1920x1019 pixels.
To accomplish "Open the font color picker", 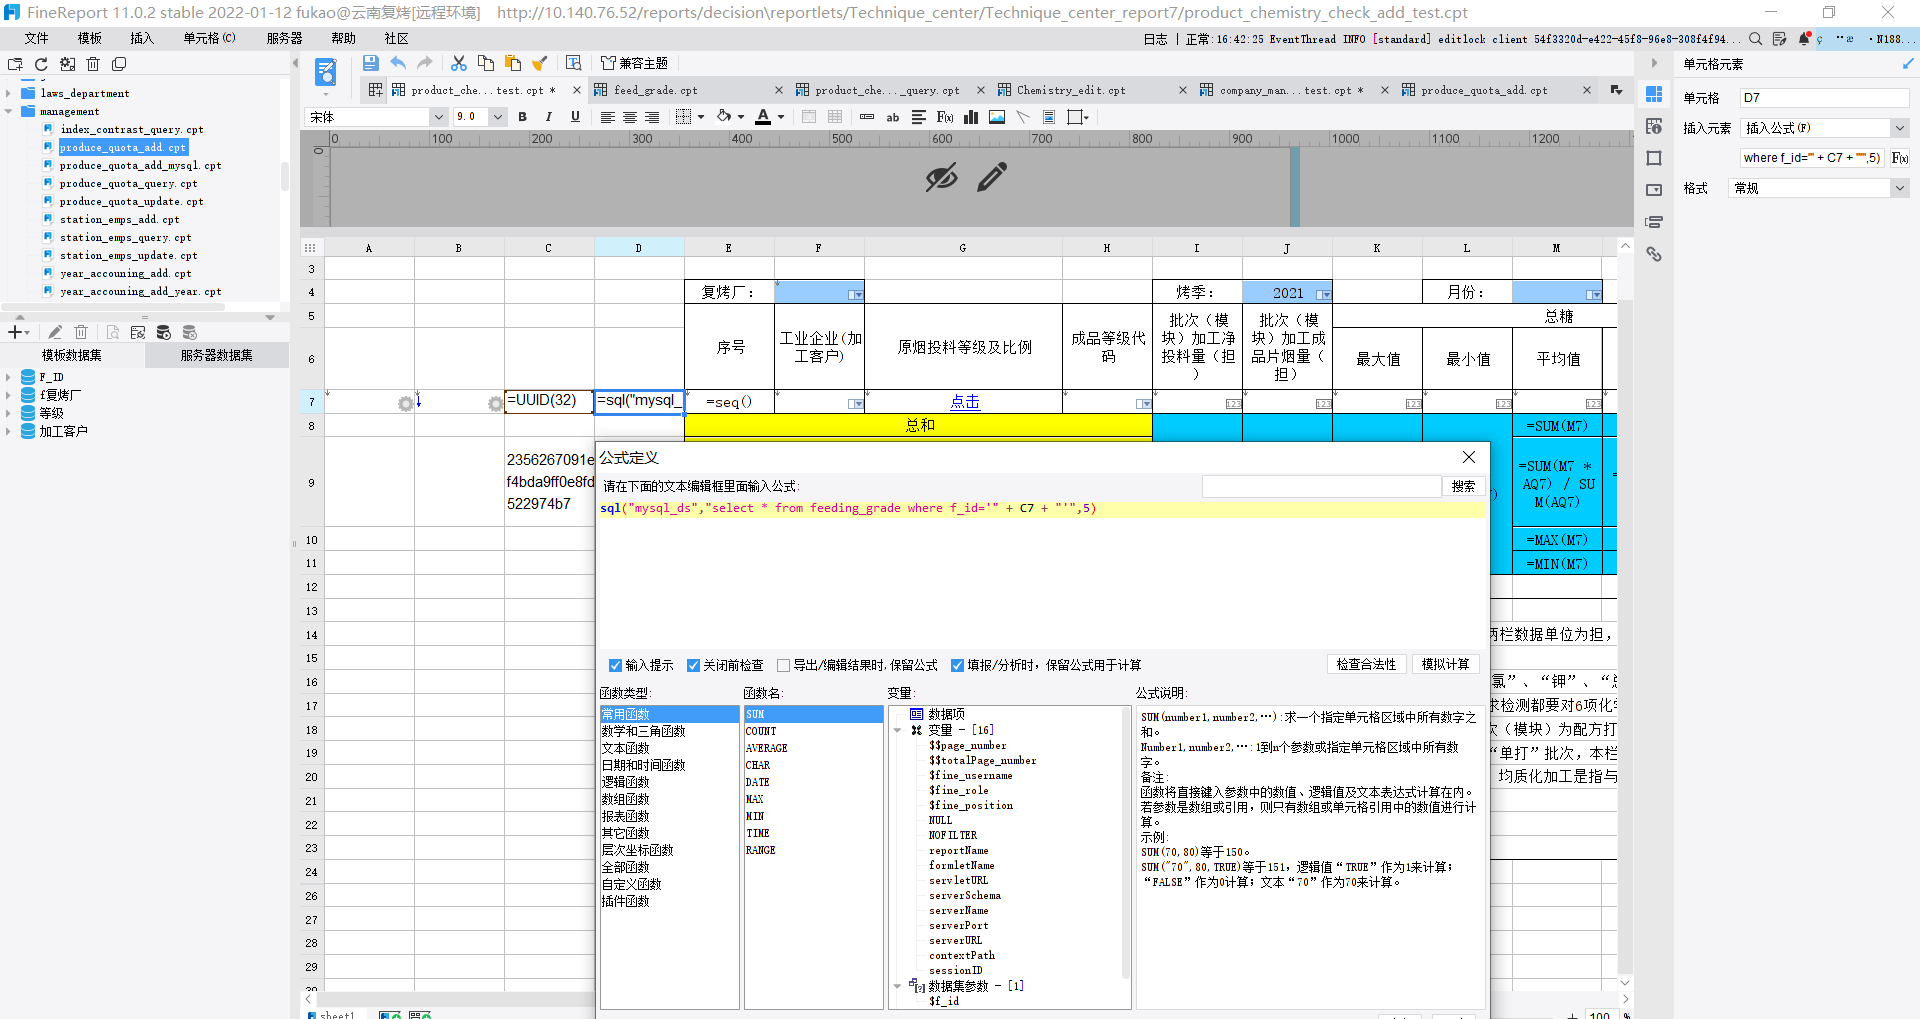I will [x=763, y=117].
